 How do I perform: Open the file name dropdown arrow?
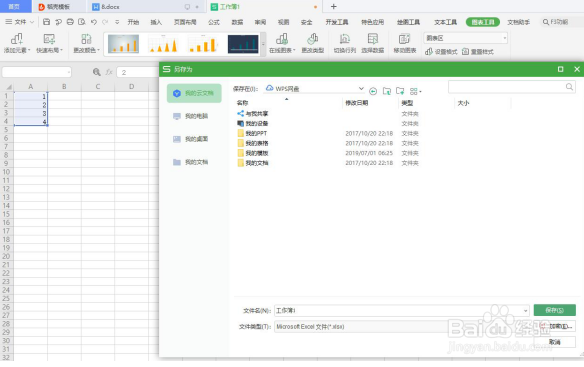pos(525,310)
